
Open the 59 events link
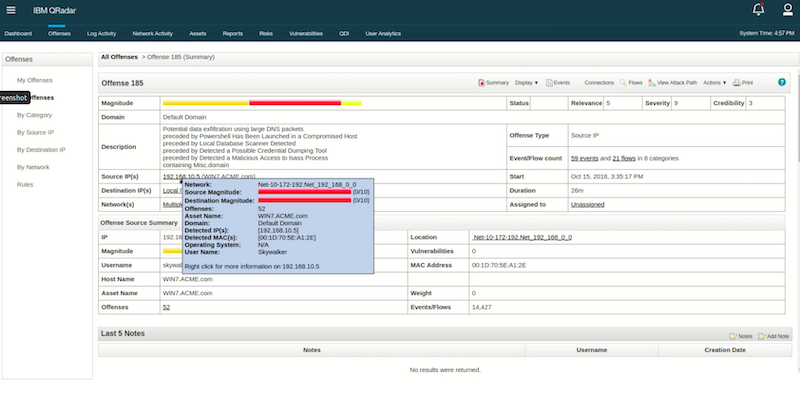[585, 158]
